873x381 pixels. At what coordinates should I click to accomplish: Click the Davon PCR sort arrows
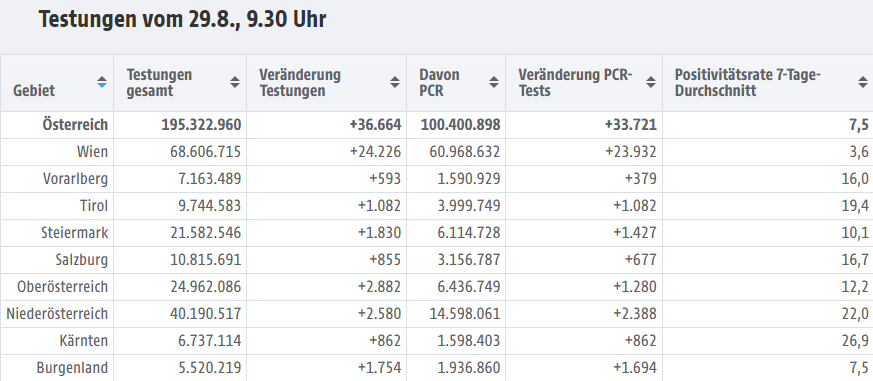(x=494, y=82)
